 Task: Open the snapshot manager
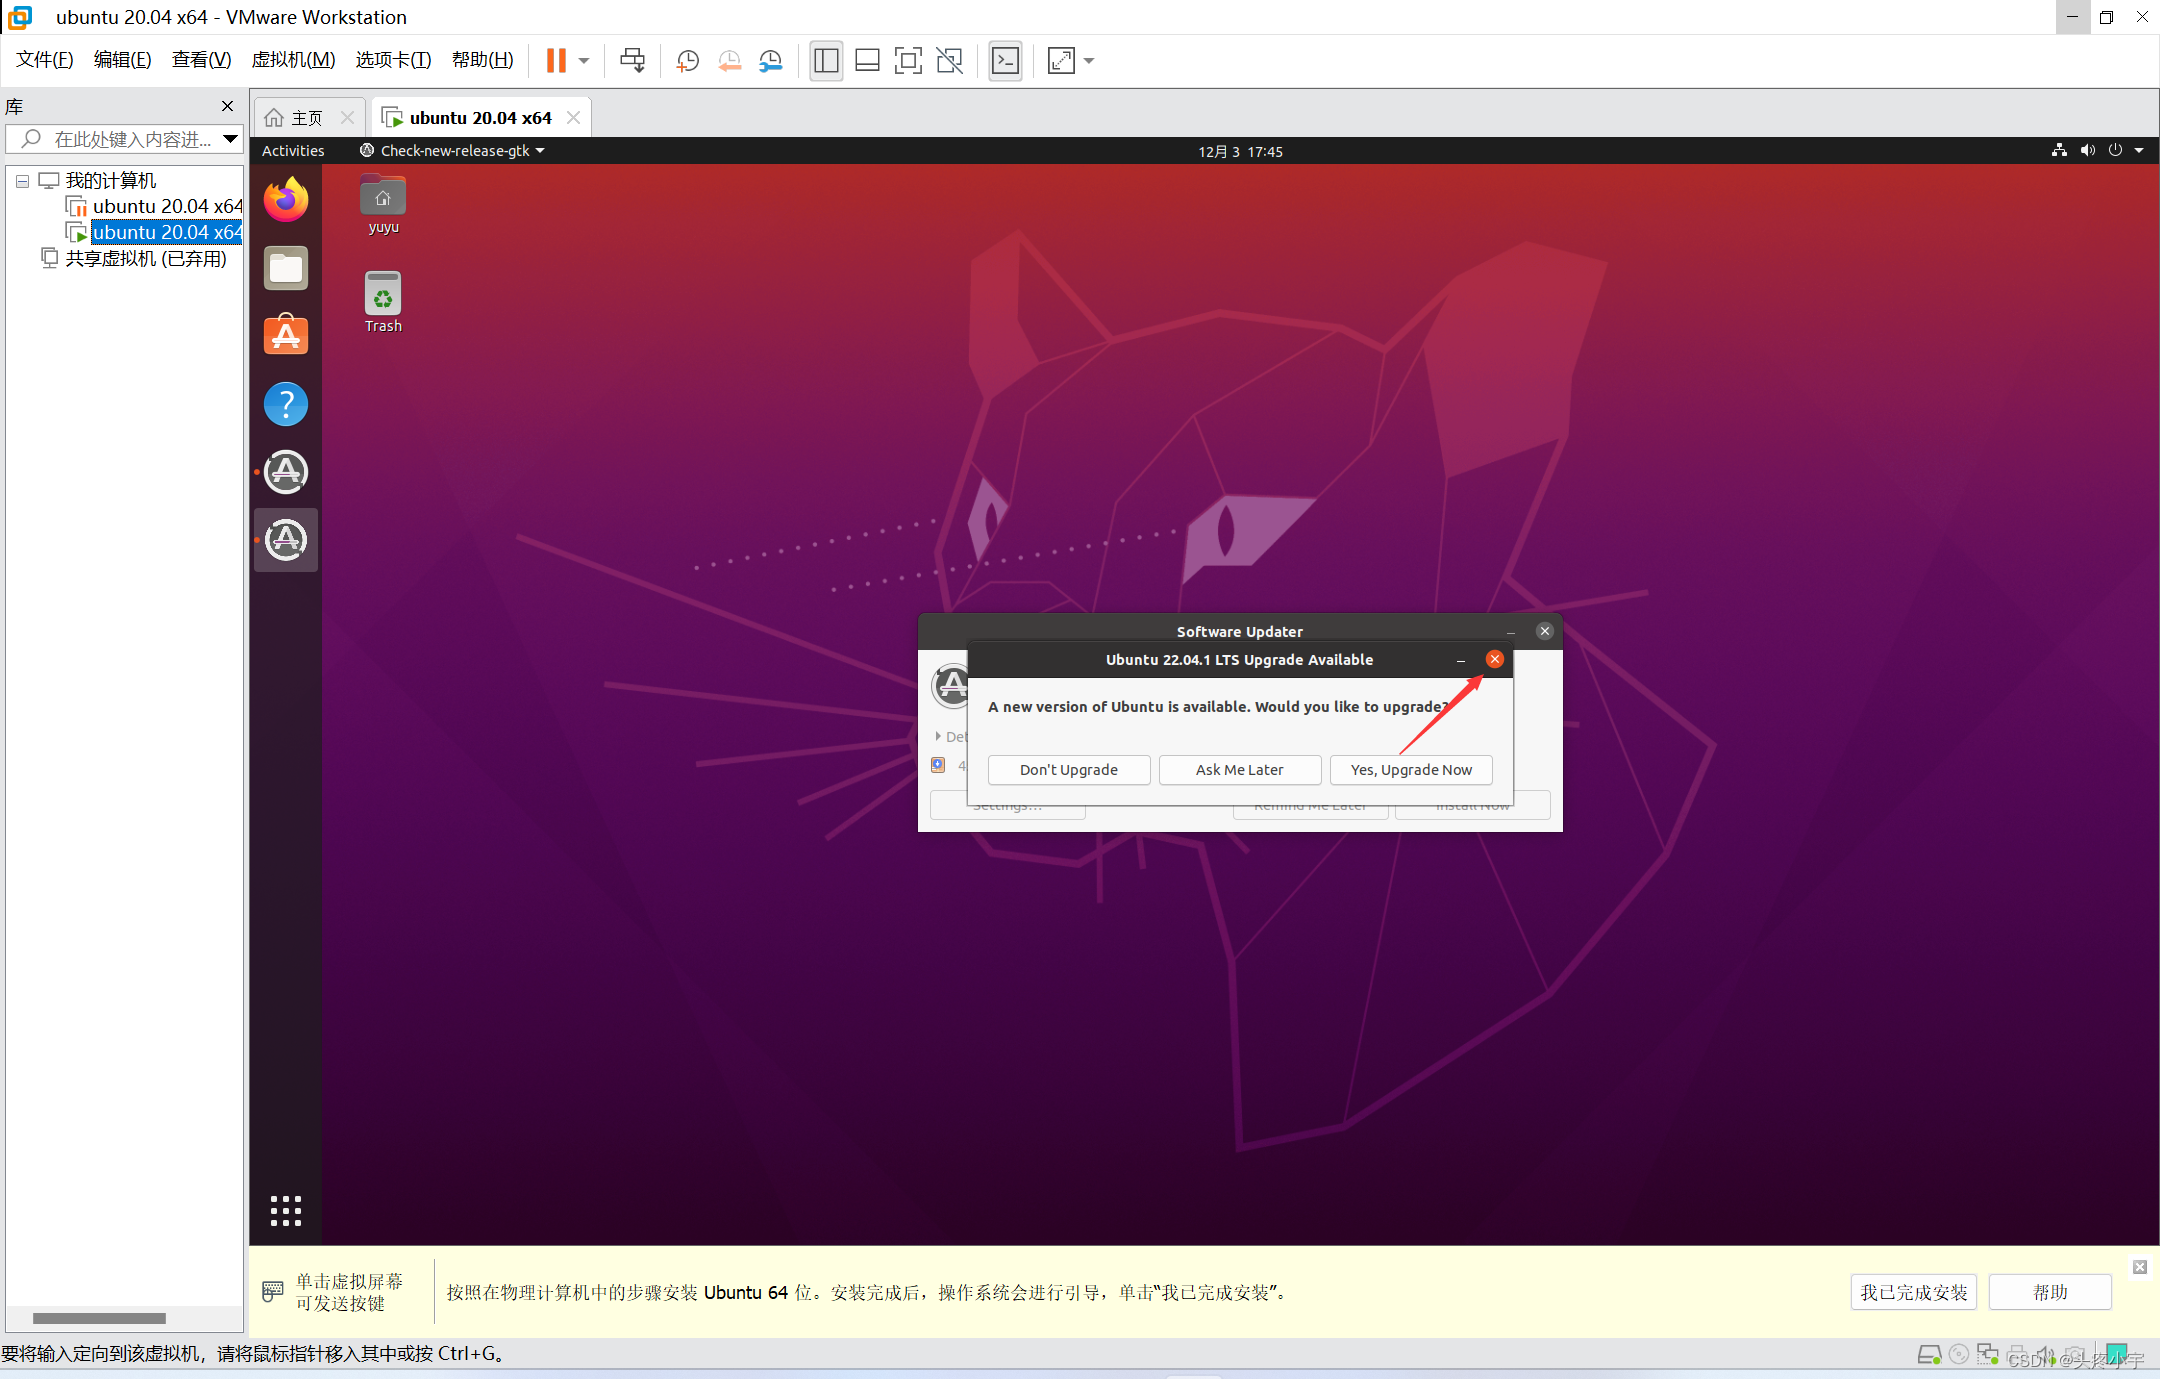771,61
